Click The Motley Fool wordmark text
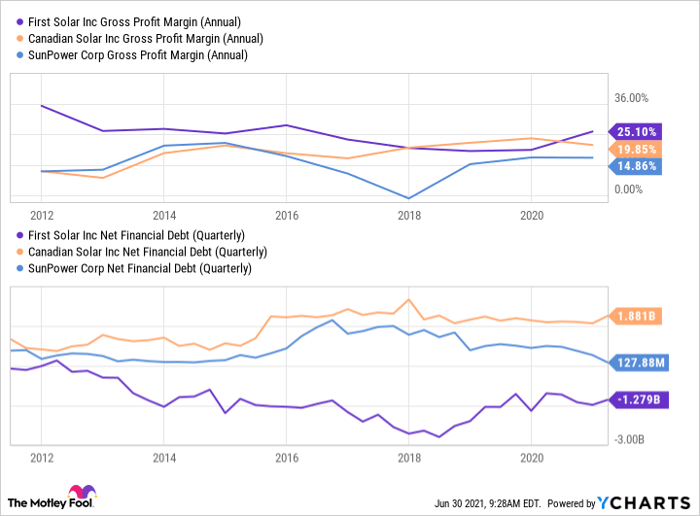This screenshot has height=516, width=700. tap(36, 501)
